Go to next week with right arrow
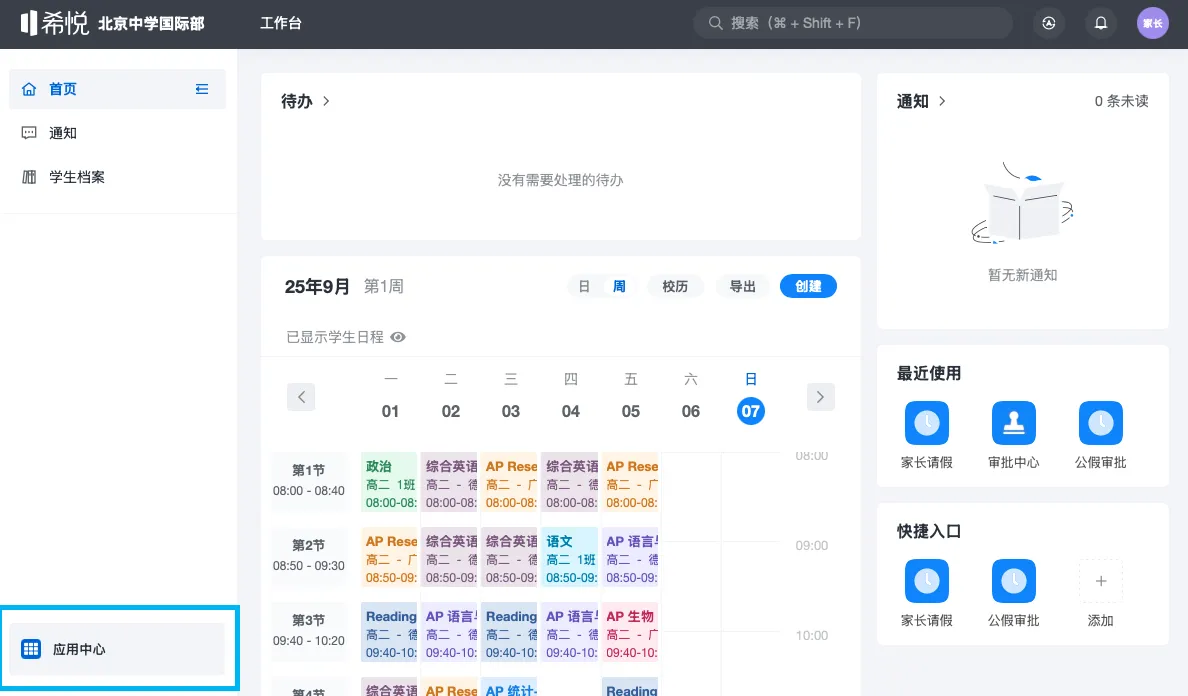 820,397
